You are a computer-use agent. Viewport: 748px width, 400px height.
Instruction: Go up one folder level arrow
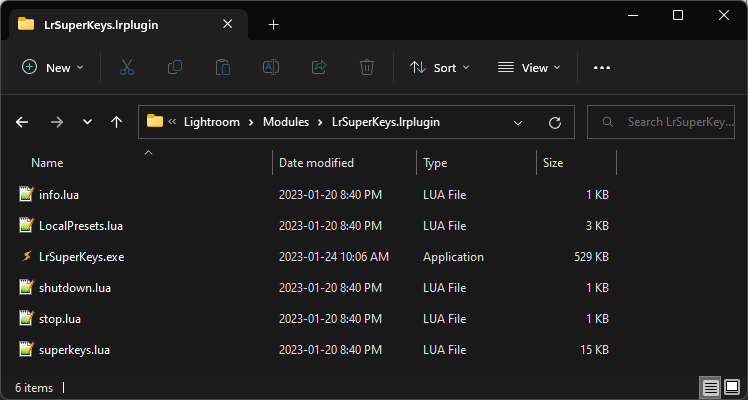tap(116, 122)
